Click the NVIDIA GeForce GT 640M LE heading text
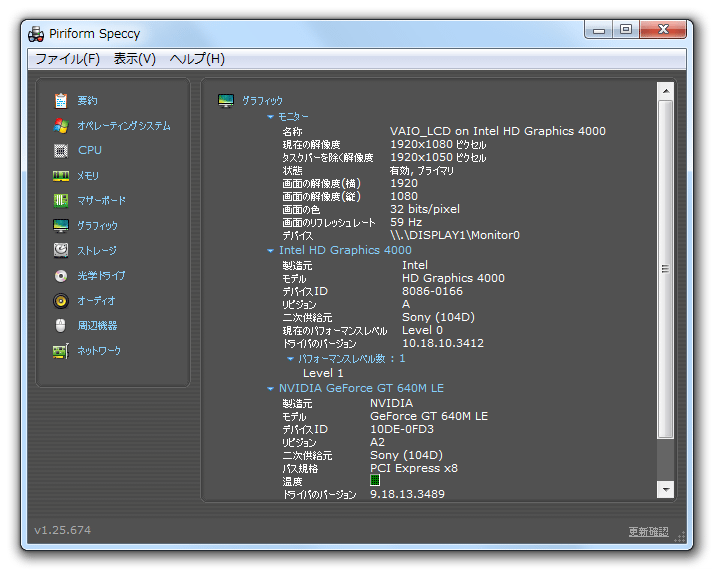The image size is (718, 575). [361, 388]
